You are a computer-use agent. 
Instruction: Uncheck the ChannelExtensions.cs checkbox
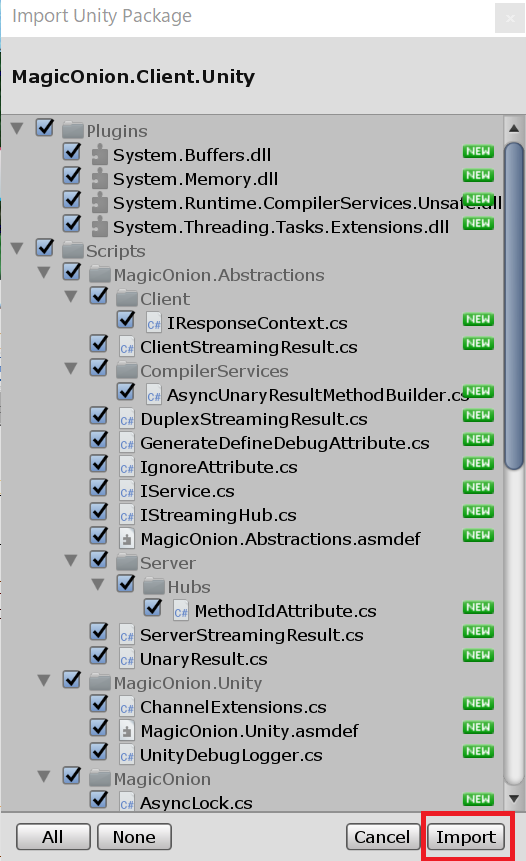coord(98,705)
